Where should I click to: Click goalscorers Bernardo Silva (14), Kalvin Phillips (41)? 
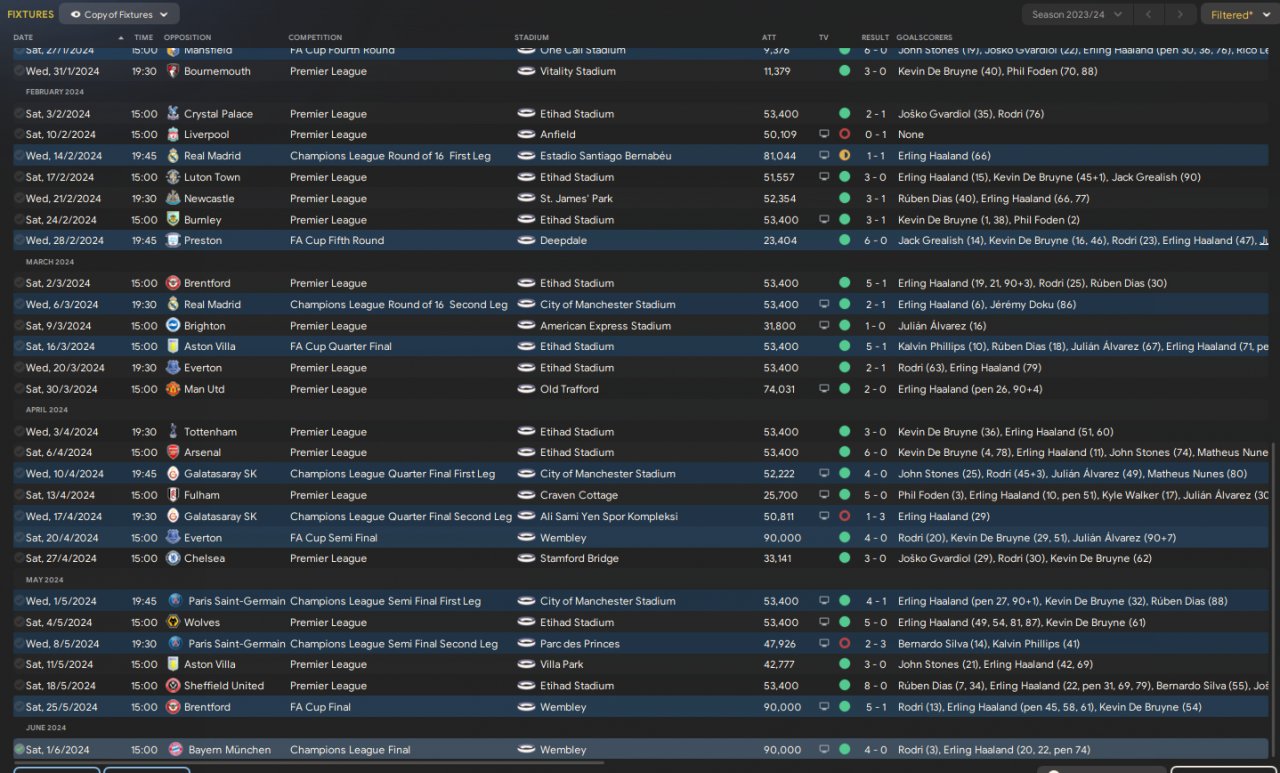pyautogui.click(x=989, y=644)
